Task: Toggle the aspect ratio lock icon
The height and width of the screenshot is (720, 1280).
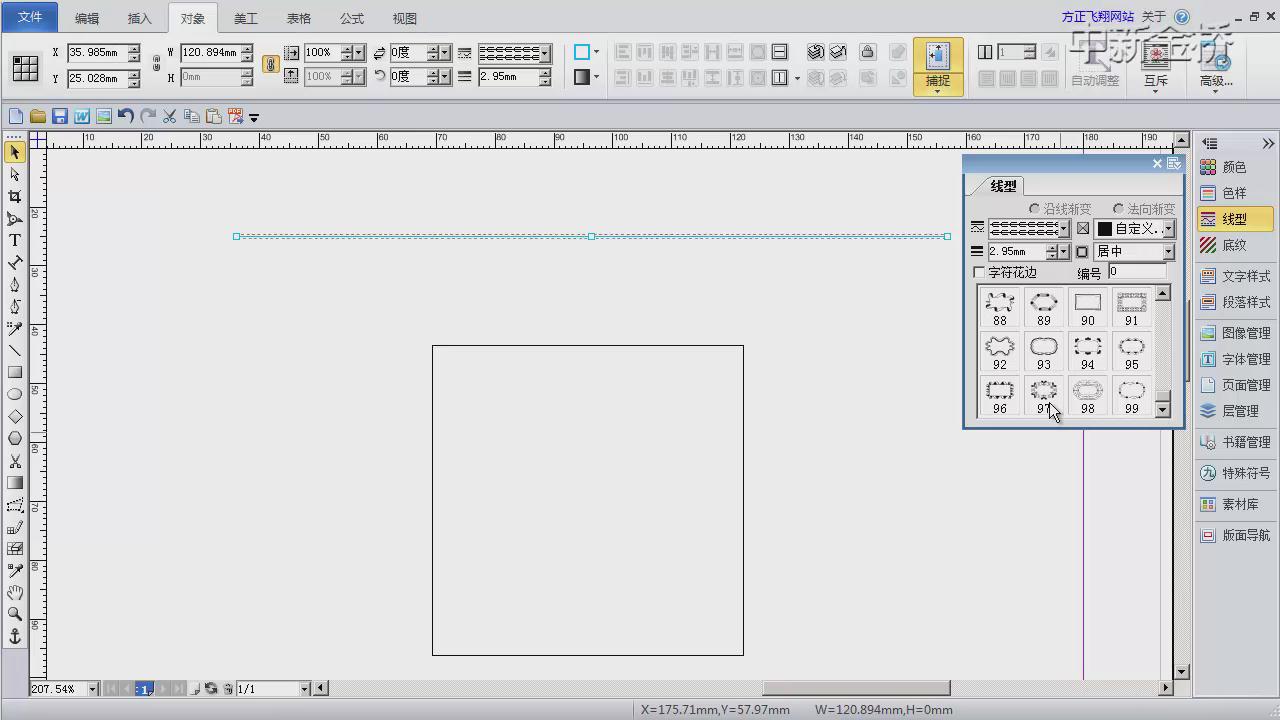Action: [270, 64]
